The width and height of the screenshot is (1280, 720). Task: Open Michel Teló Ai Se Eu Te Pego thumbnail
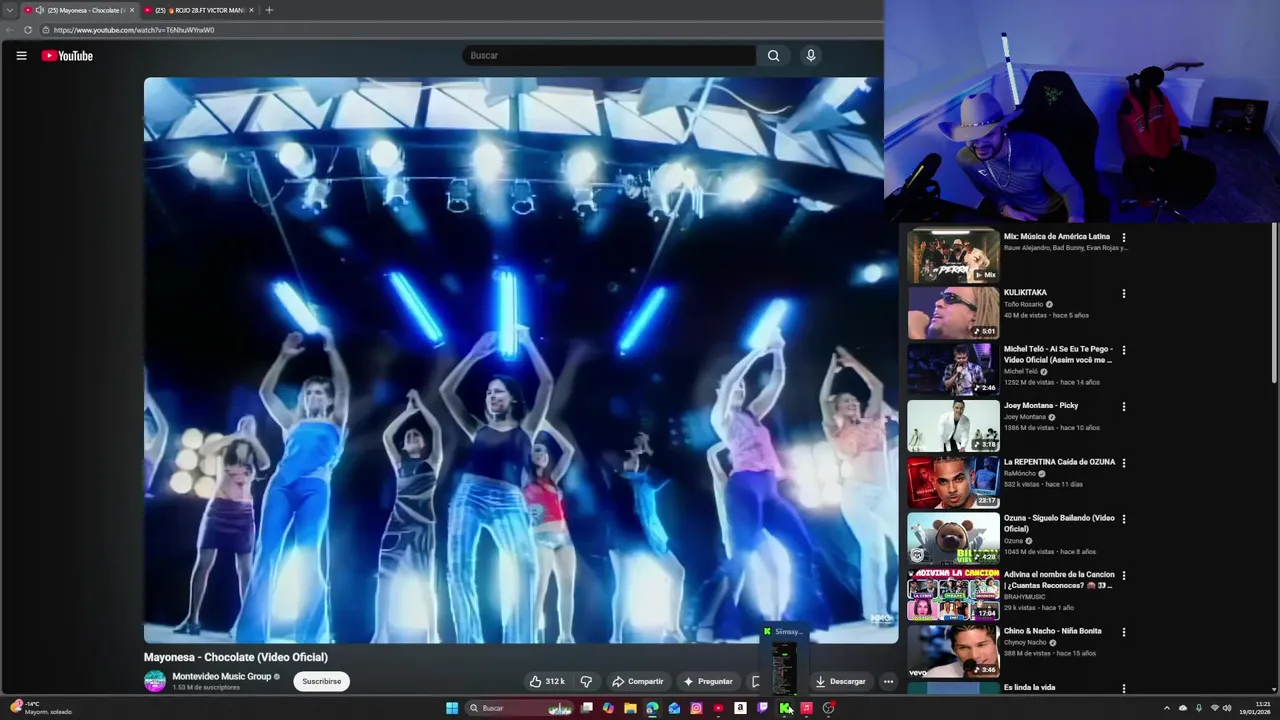click(953, 369)
